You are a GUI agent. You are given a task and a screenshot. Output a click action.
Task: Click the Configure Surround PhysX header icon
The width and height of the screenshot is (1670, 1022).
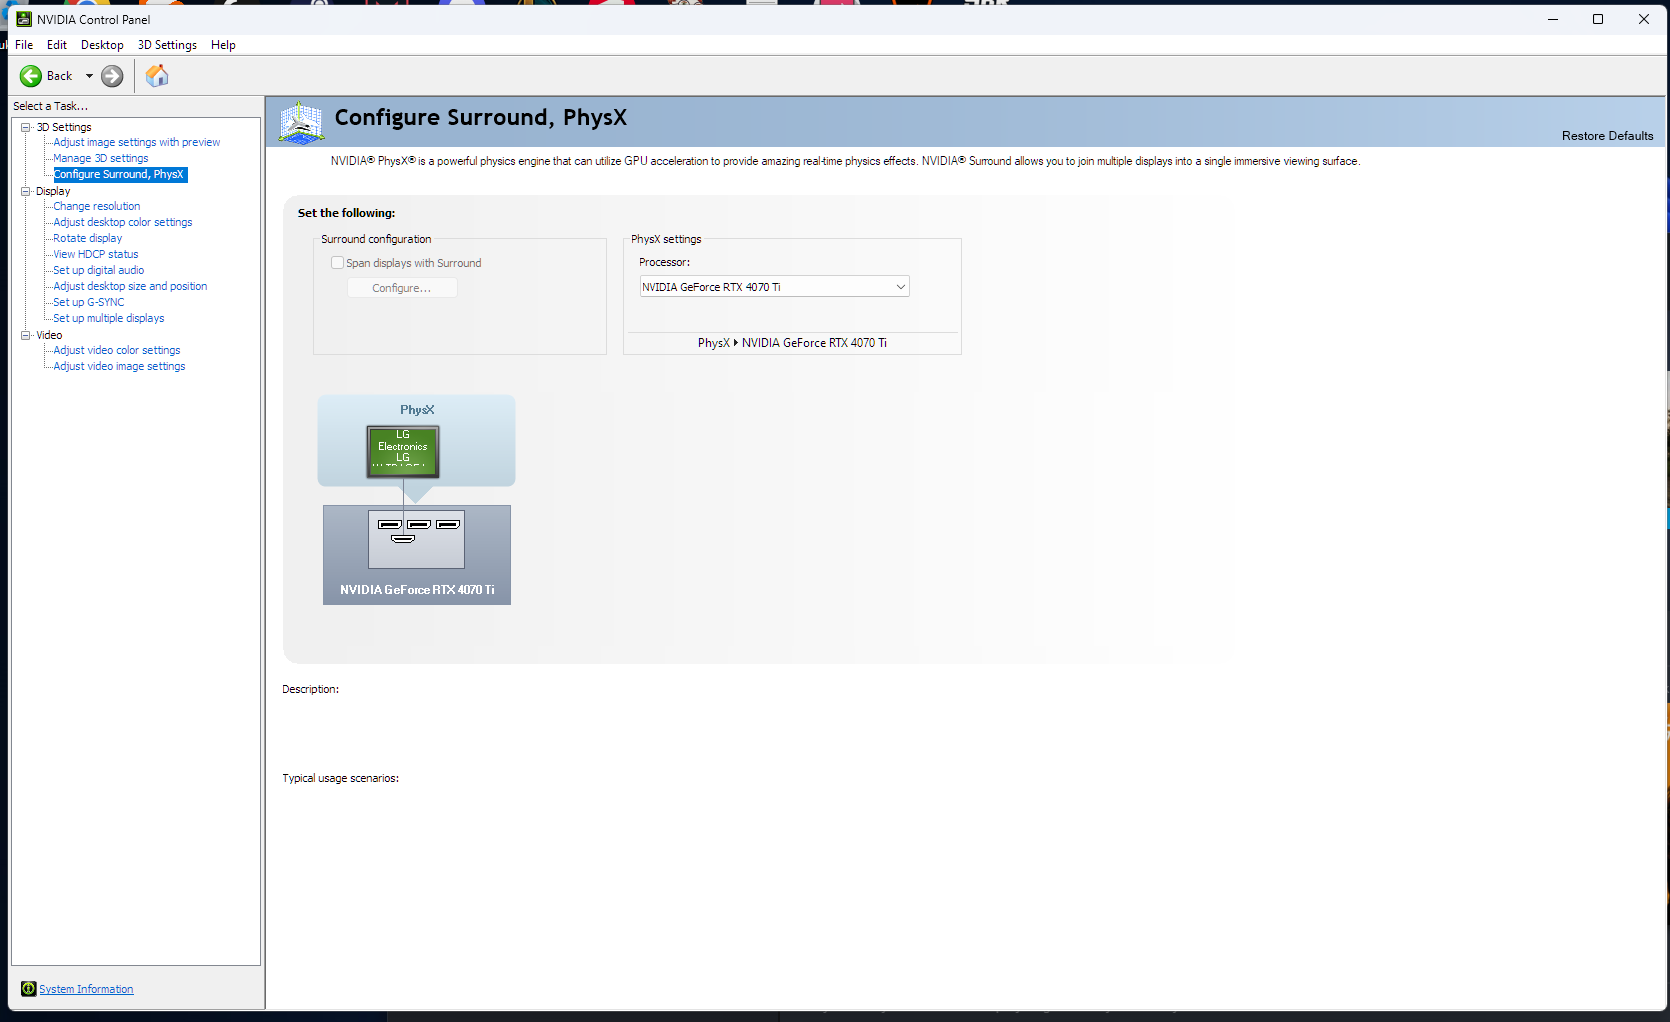301,122
